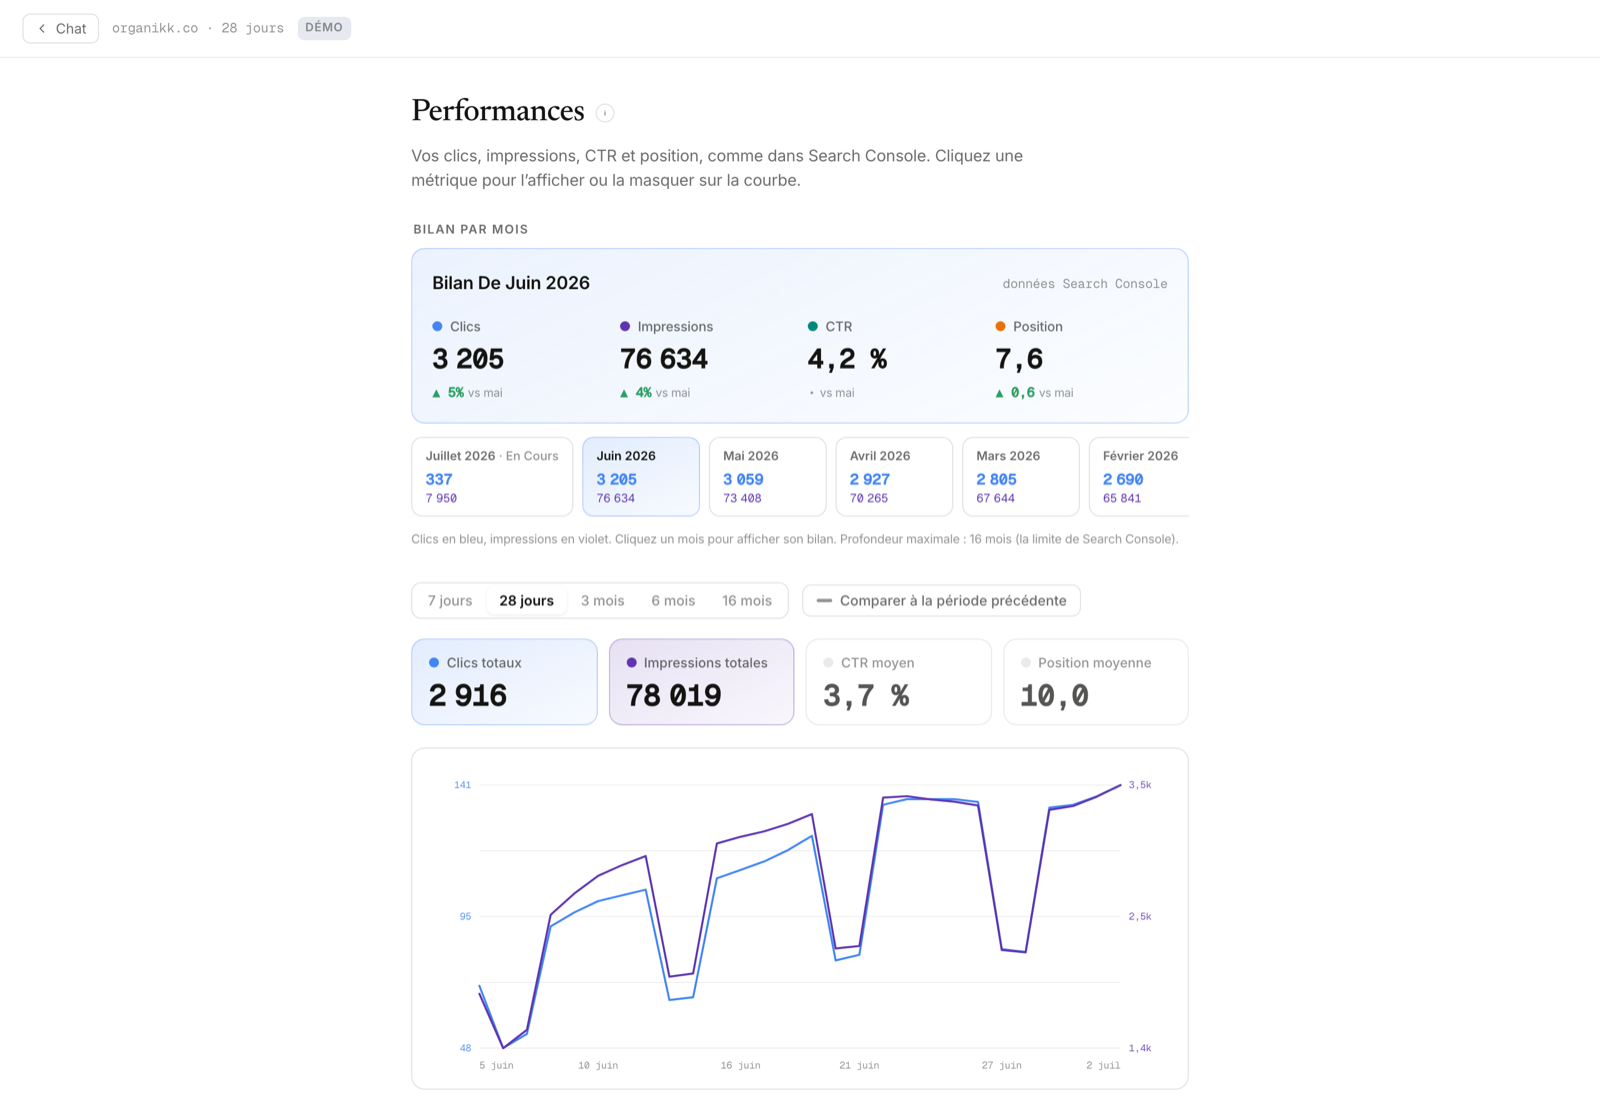Toggle Comparer à la période précédente

click(941, 601)
